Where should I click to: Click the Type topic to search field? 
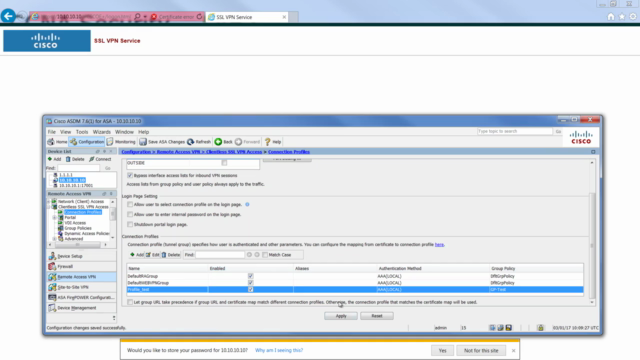pyautogui.click(x=515, y=131)
